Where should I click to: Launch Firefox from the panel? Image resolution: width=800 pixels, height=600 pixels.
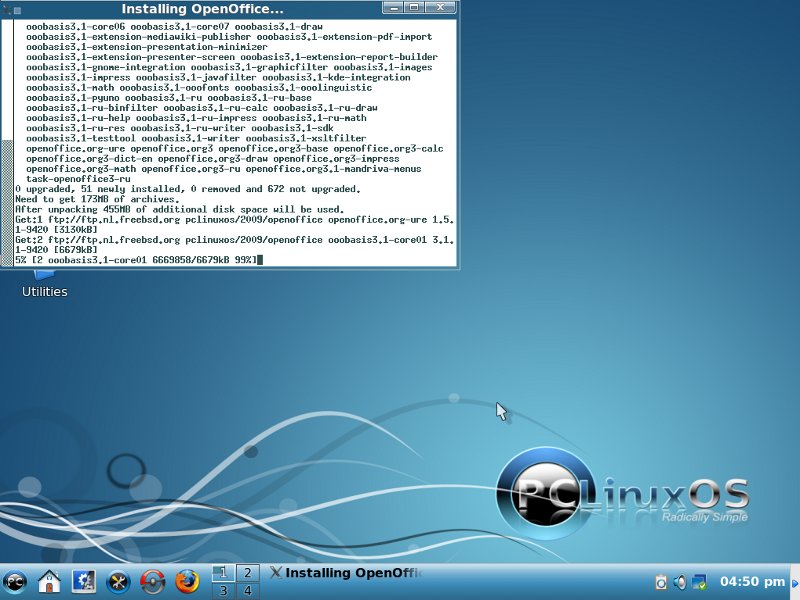pyautogui.click(x=187, y=581)
